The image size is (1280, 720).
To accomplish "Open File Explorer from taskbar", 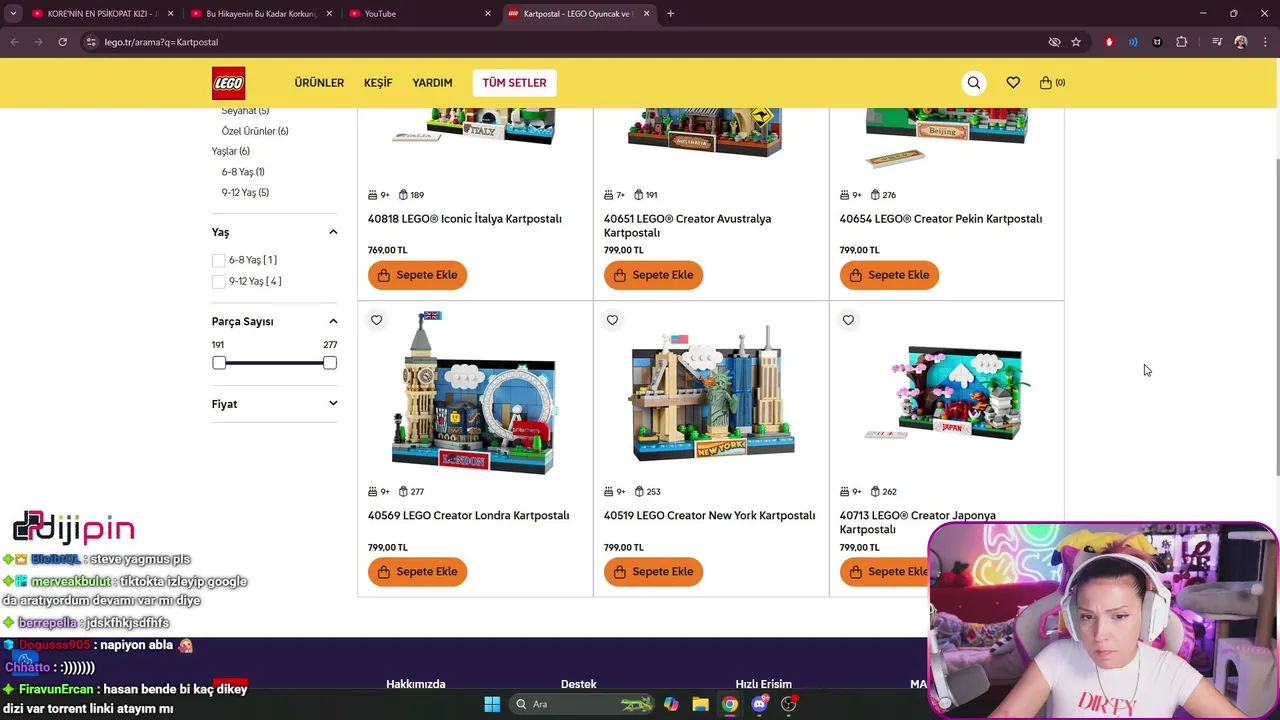I will click(x=700, y=704).
